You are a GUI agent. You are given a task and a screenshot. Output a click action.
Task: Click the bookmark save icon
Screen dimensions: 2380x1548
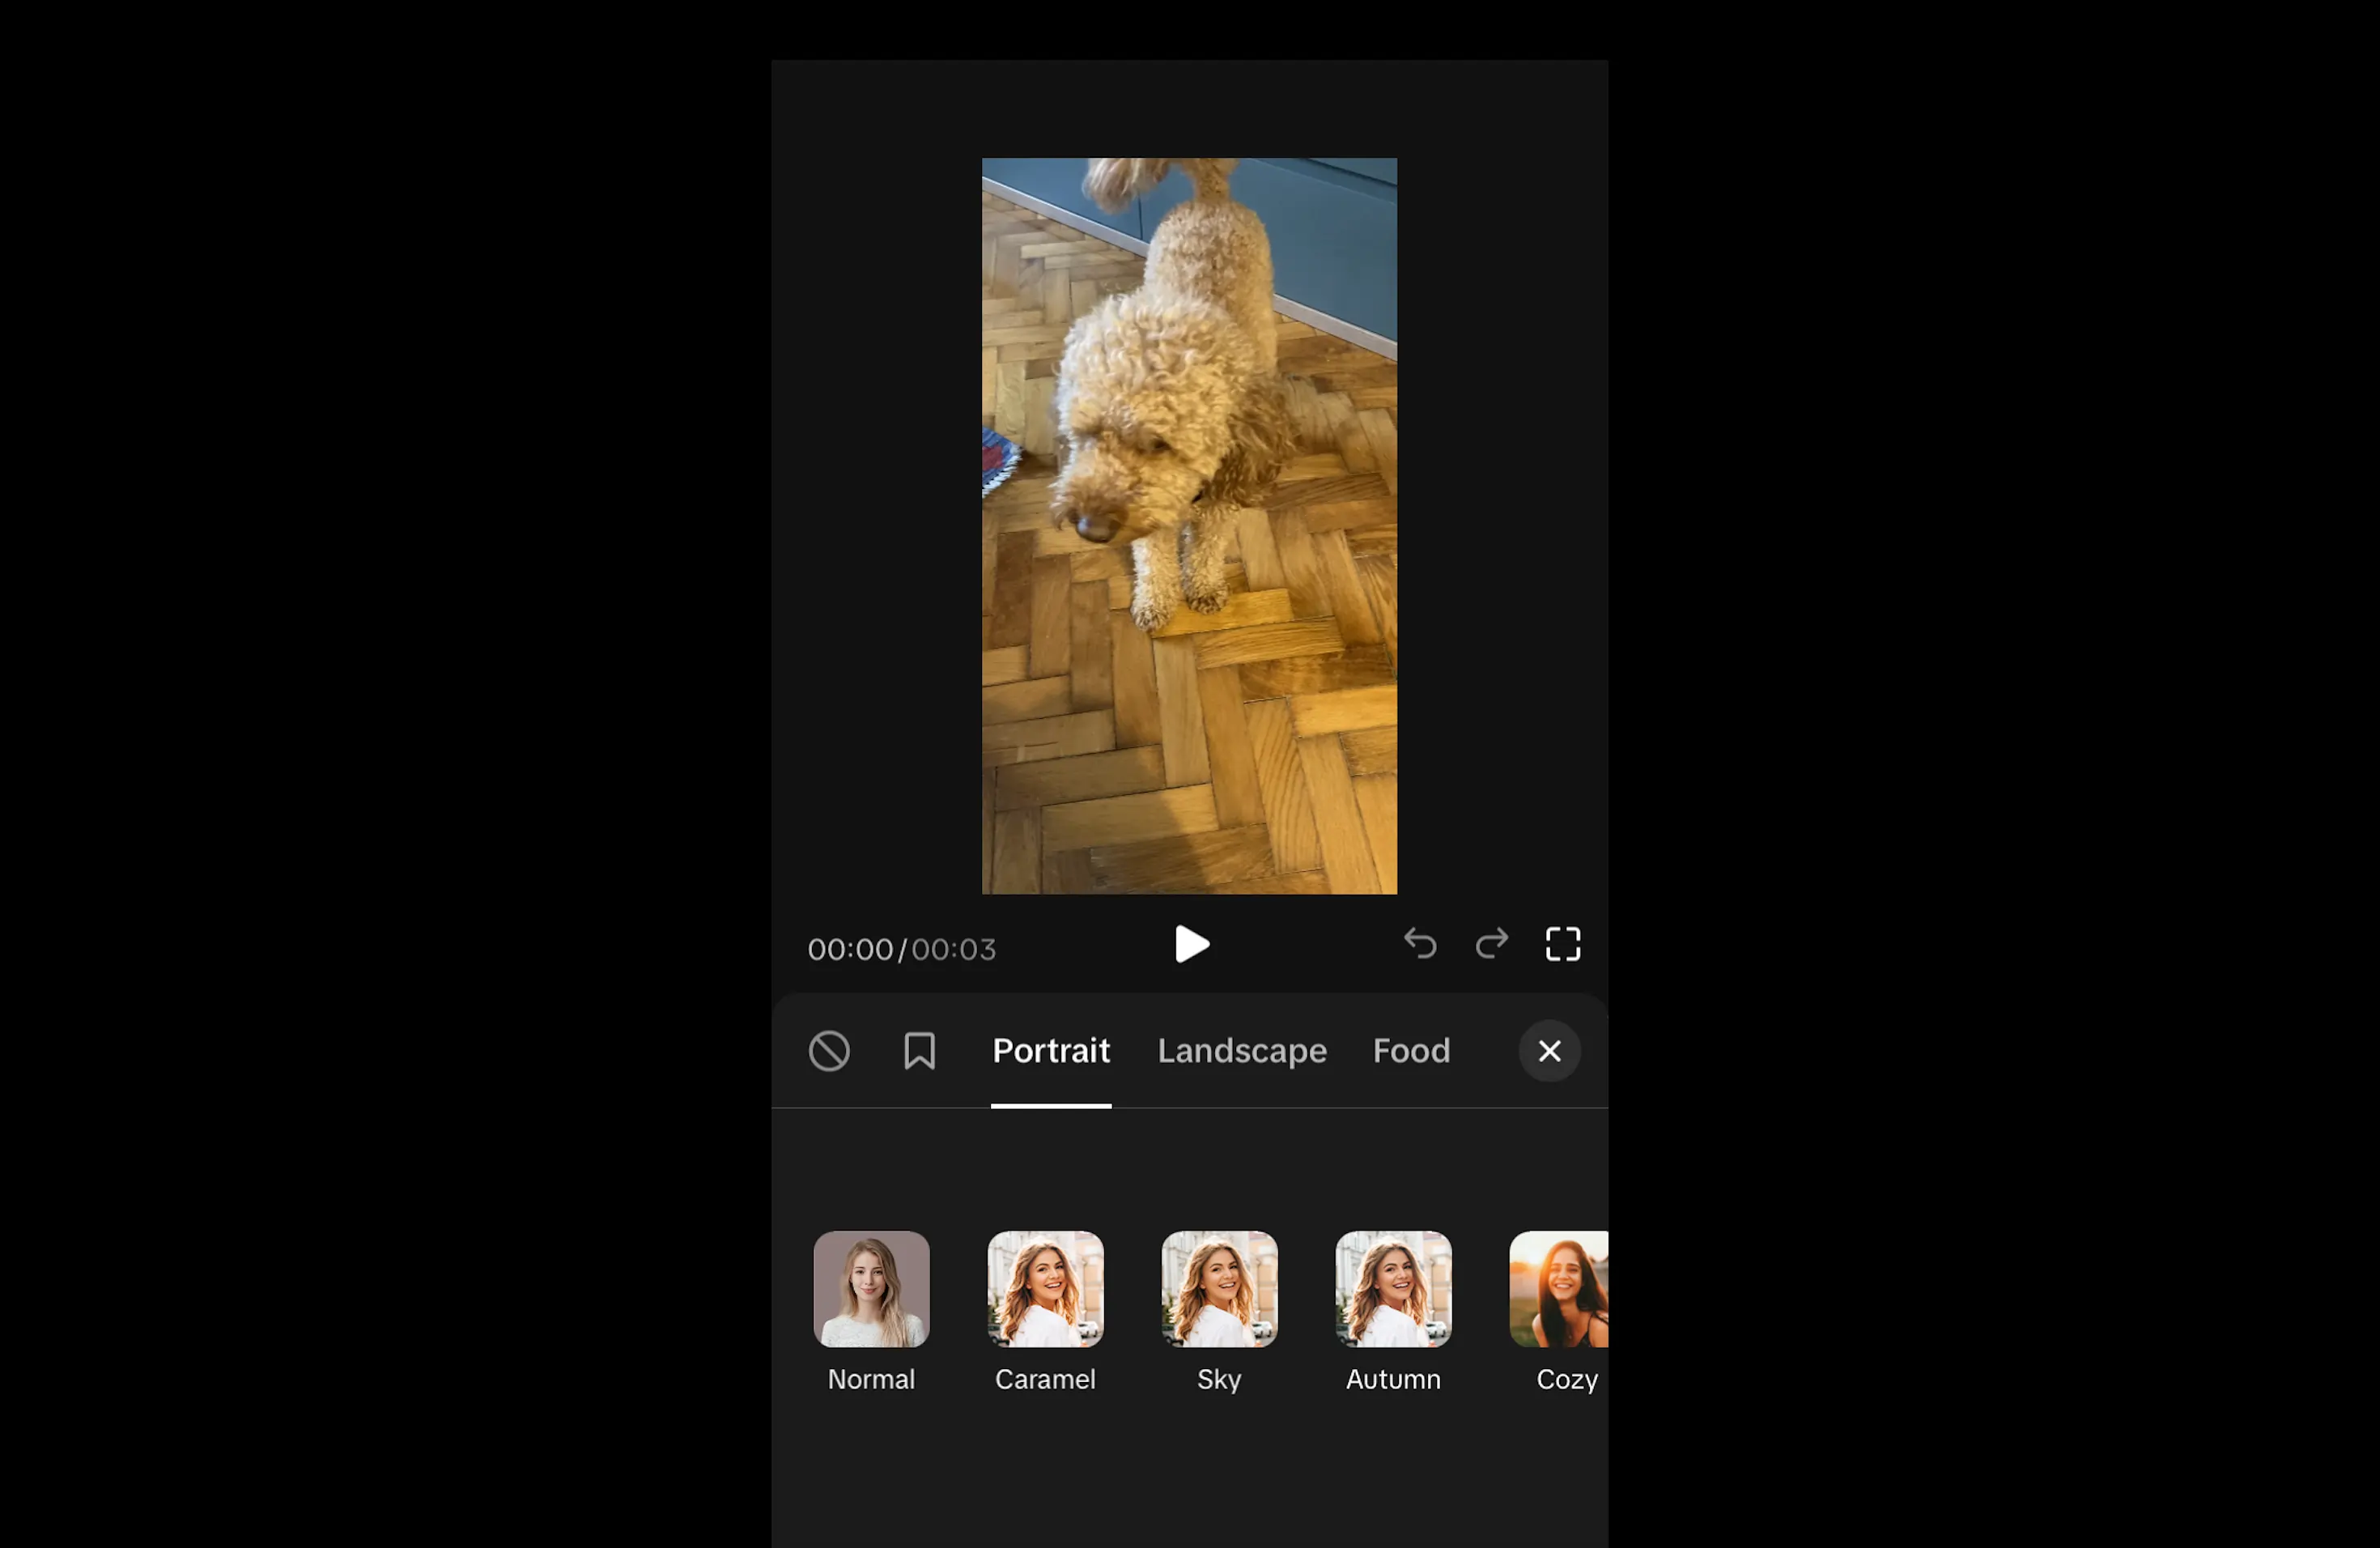(x=920, y=1050)
